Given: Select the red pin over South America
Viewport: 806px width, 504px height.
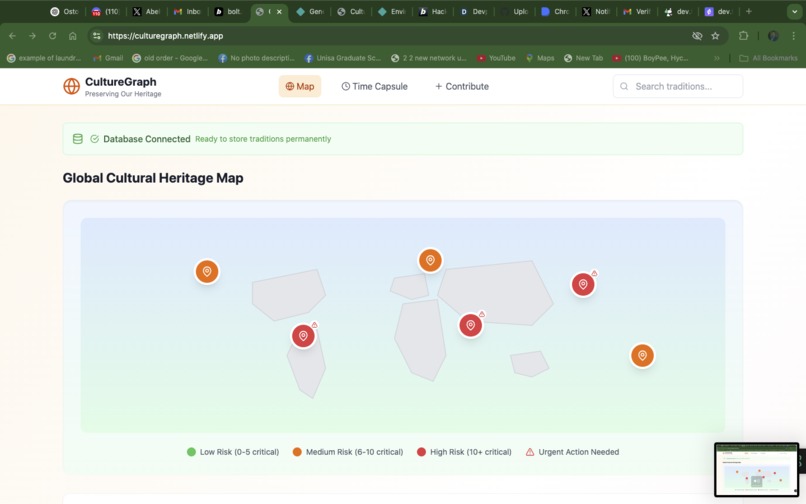Looking at the screenshot, I should (x=303, y=336).
